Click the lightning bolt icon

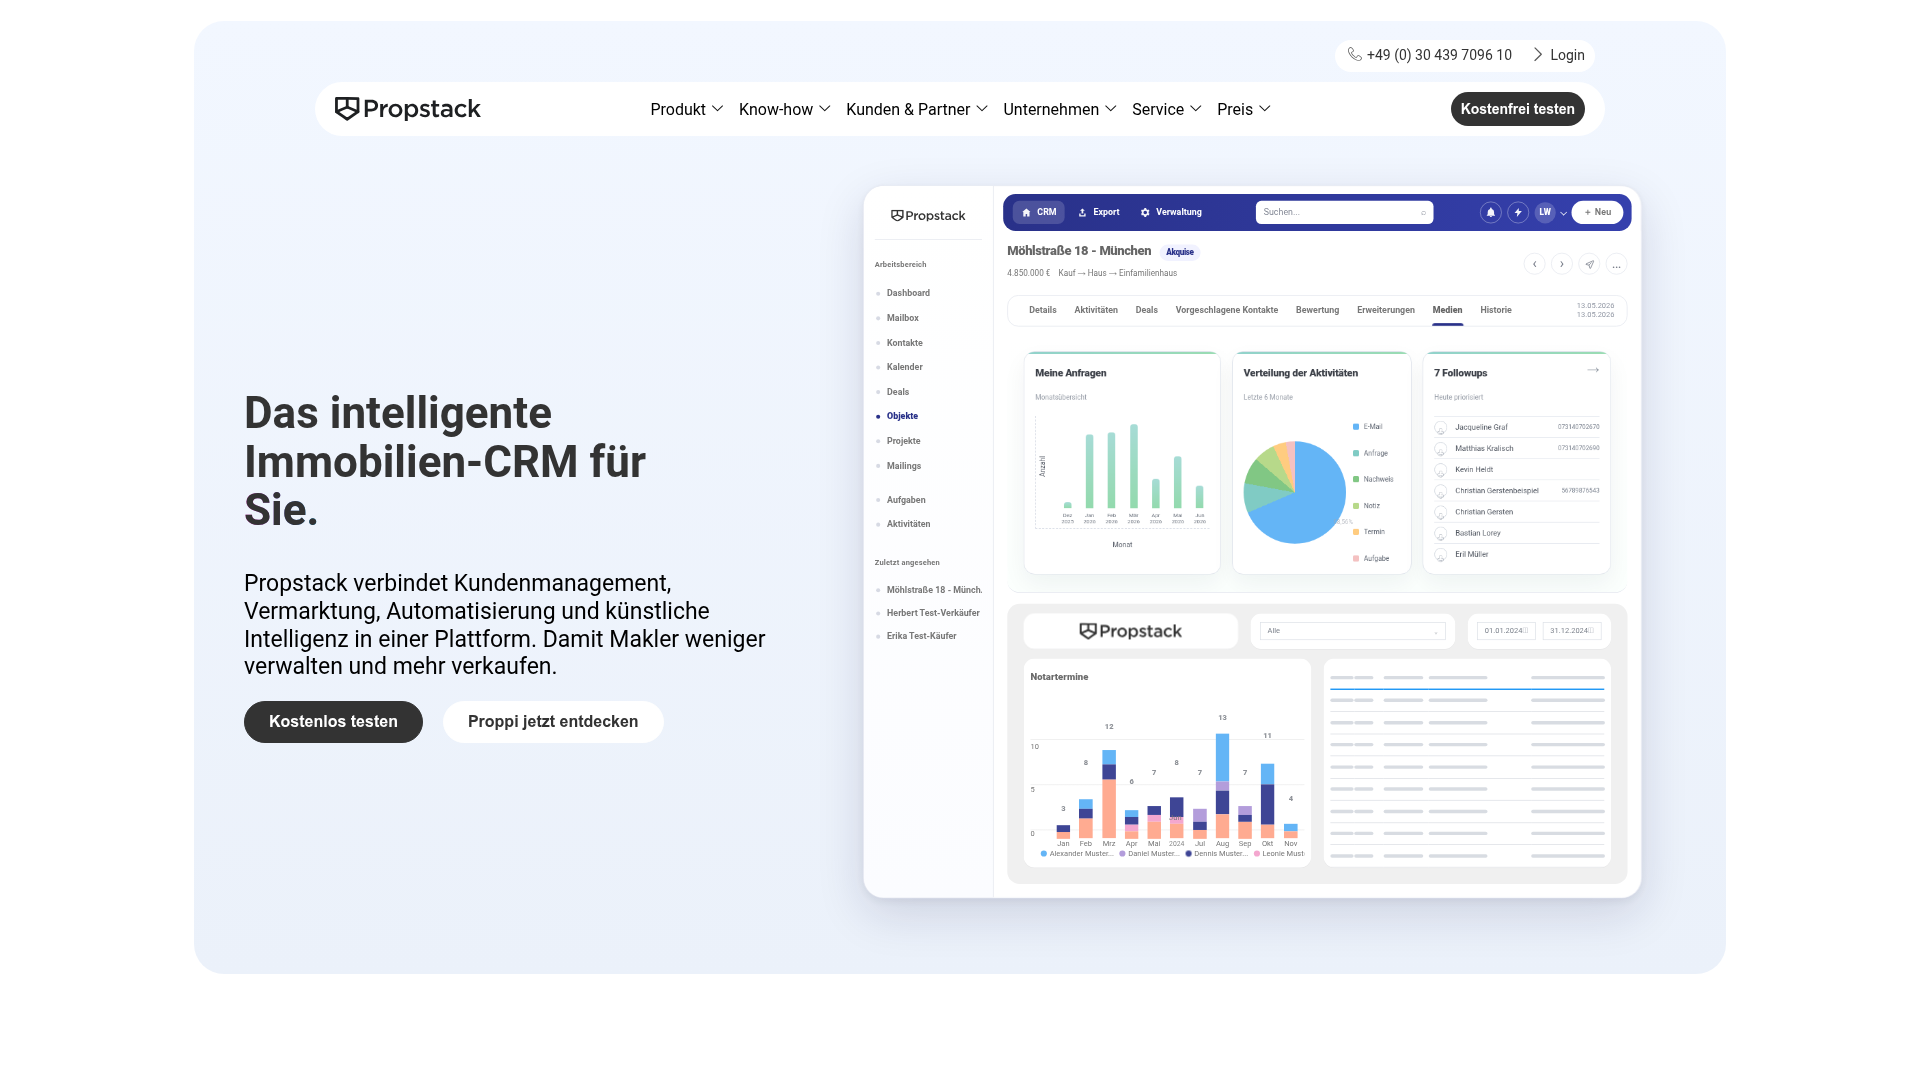1518,212
